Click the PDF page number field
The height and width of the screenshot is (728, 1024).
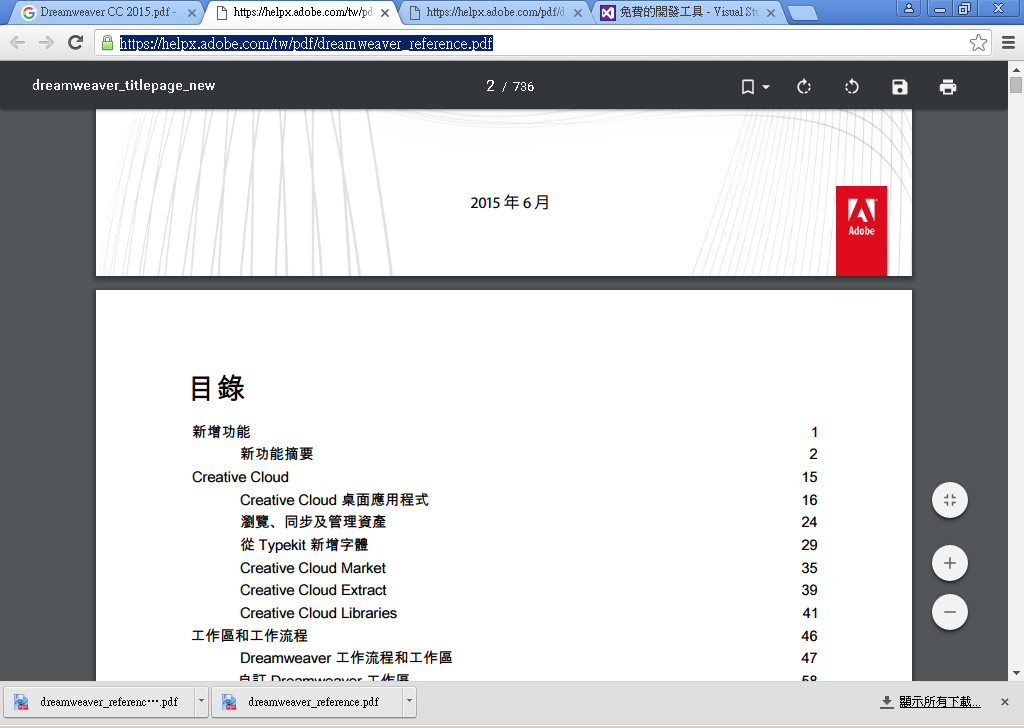(490, 86)
